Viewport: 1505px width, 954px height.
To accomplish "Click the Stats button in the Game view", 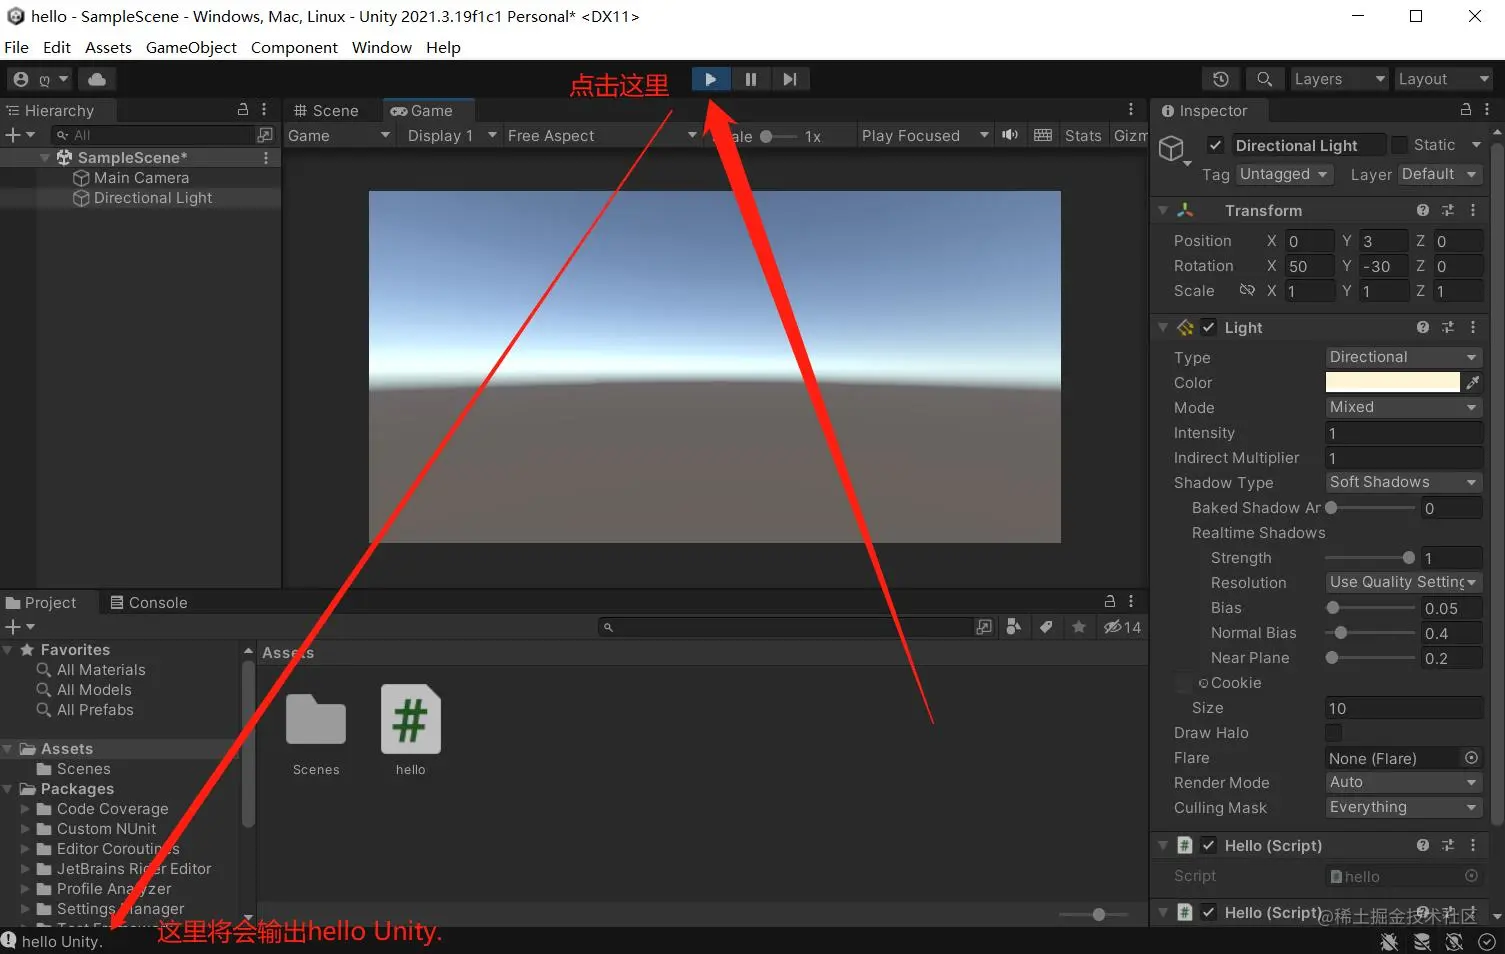I will pyautogui.click(x=1083, y=135).
